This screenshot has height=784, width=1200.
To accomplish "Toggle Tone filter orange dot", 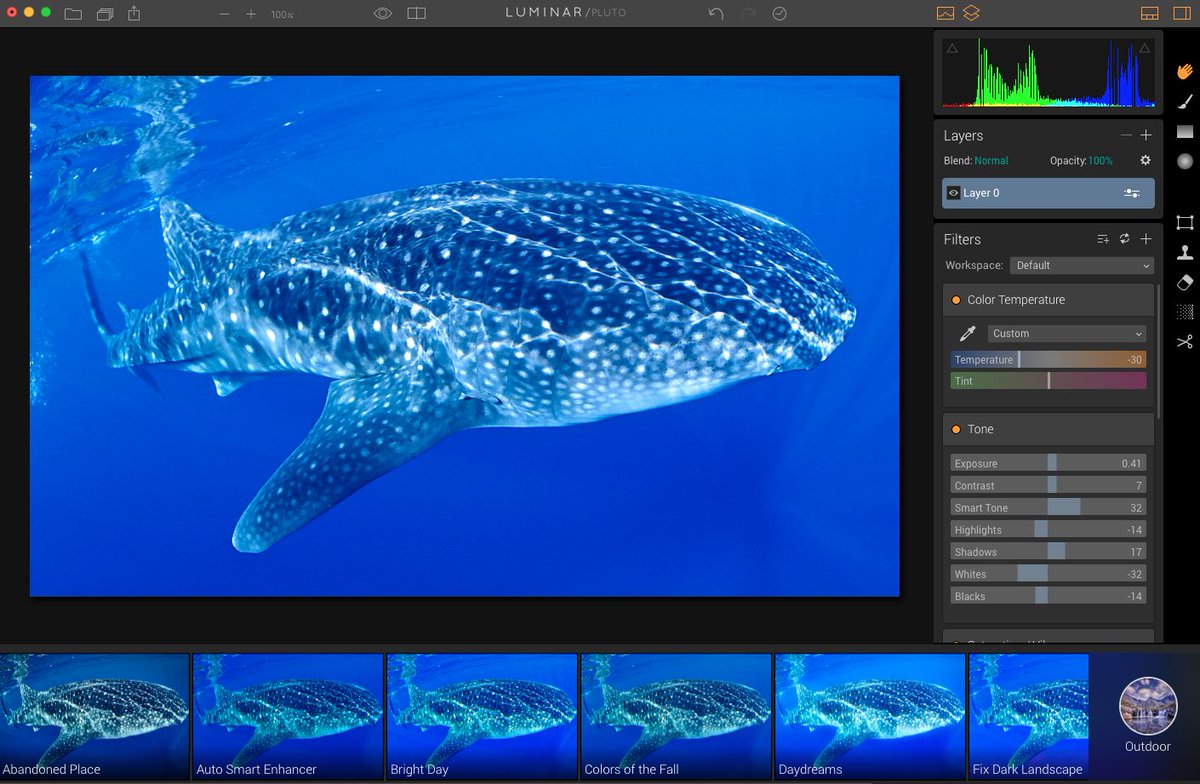I will [956, 429].
